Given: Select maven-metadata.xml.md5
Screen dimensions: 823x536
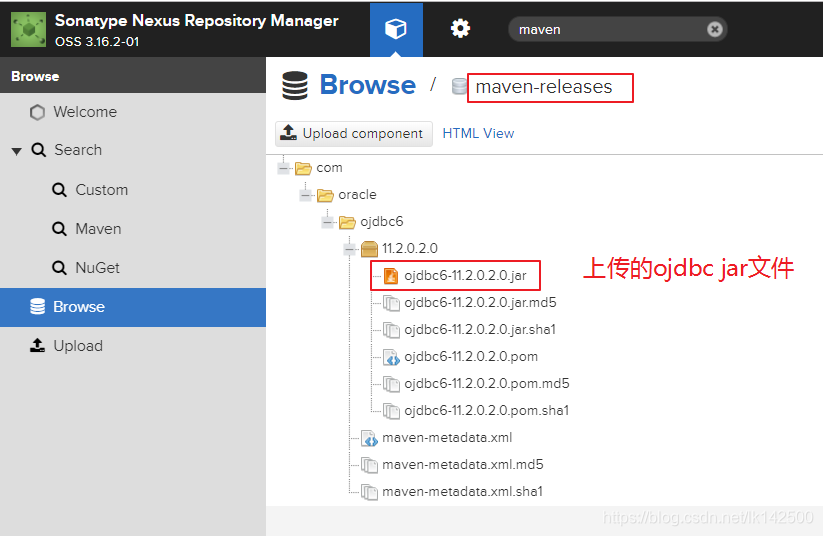Looking at the screenshot, I should click(463, 465).
